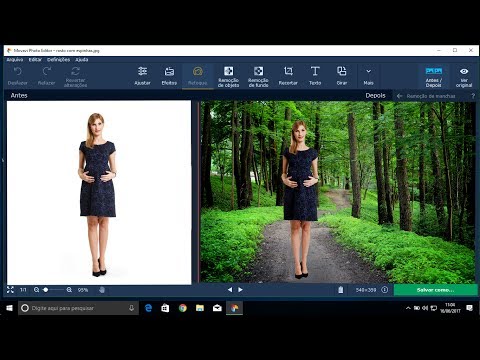Image resolution: width=480 pixels, height=360 pixels.
Task: Open the Arquivo menu
Action: pos(15,60)
